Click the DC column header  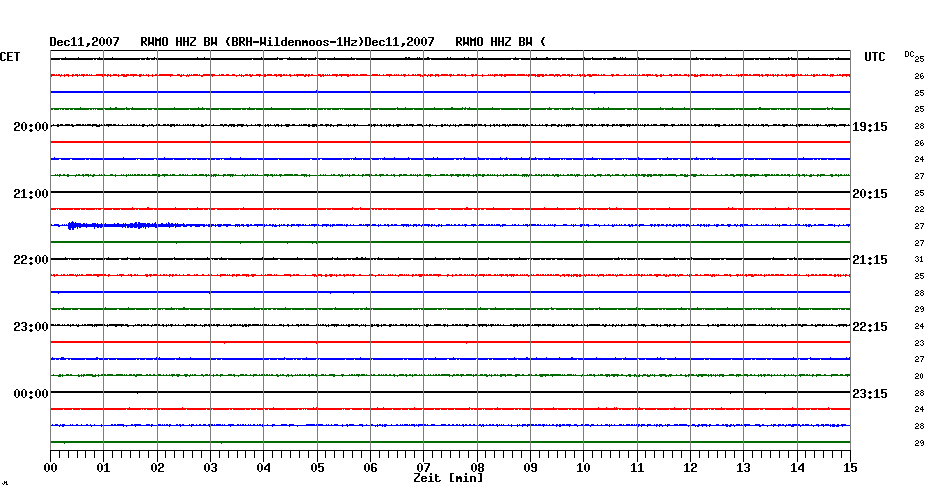909,54
